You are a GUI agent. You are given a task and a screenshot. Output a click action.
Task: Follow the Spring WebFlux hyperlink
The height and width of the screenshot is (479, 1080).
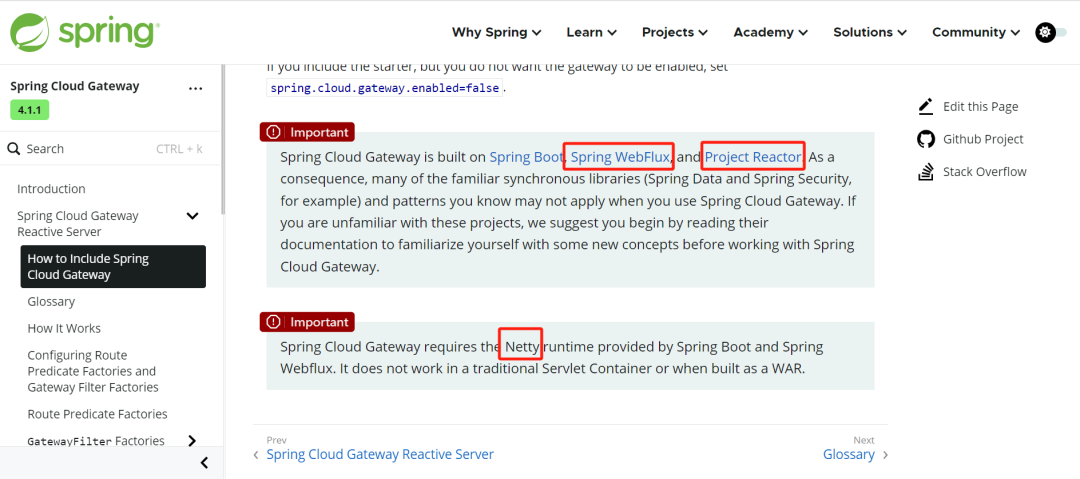[x=620, y=157]
